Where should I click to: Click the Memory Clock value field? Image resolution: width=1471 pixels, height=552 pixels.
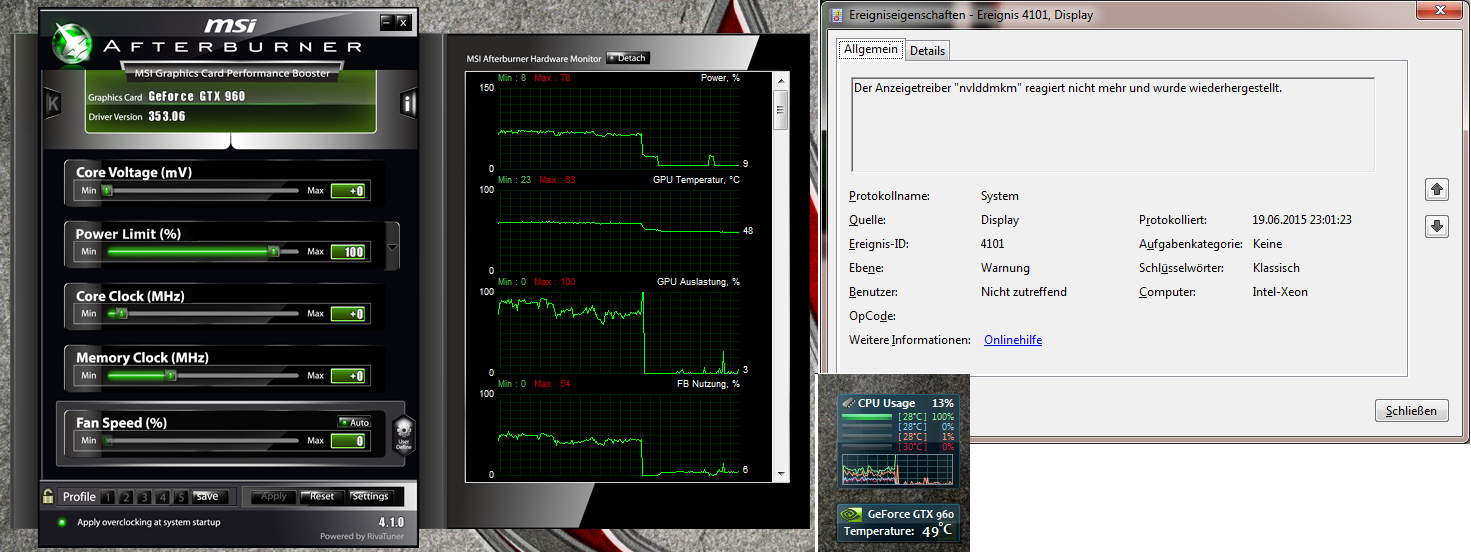click(x=349, y=376)
